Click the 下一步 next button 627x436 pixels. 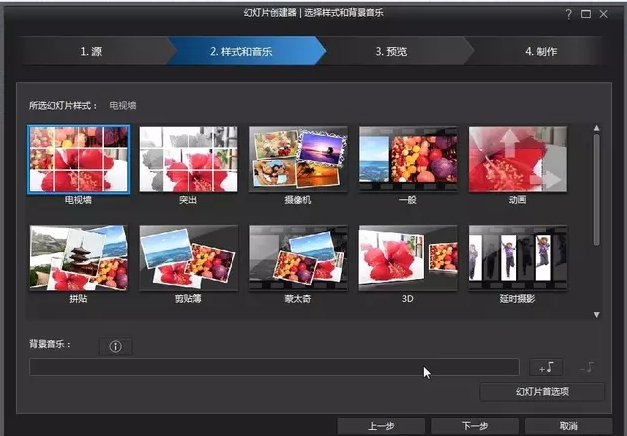coord(475,426)
